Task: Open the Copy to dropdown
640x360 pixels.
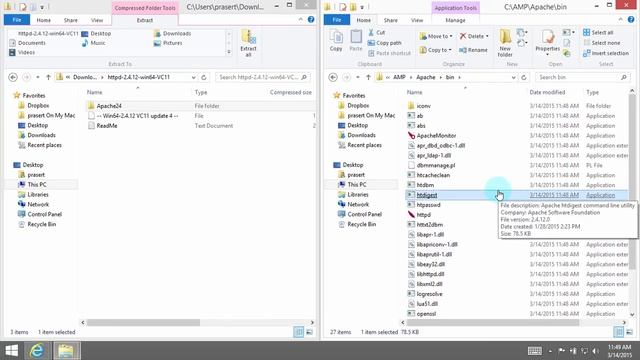Action: click(436, 50)
